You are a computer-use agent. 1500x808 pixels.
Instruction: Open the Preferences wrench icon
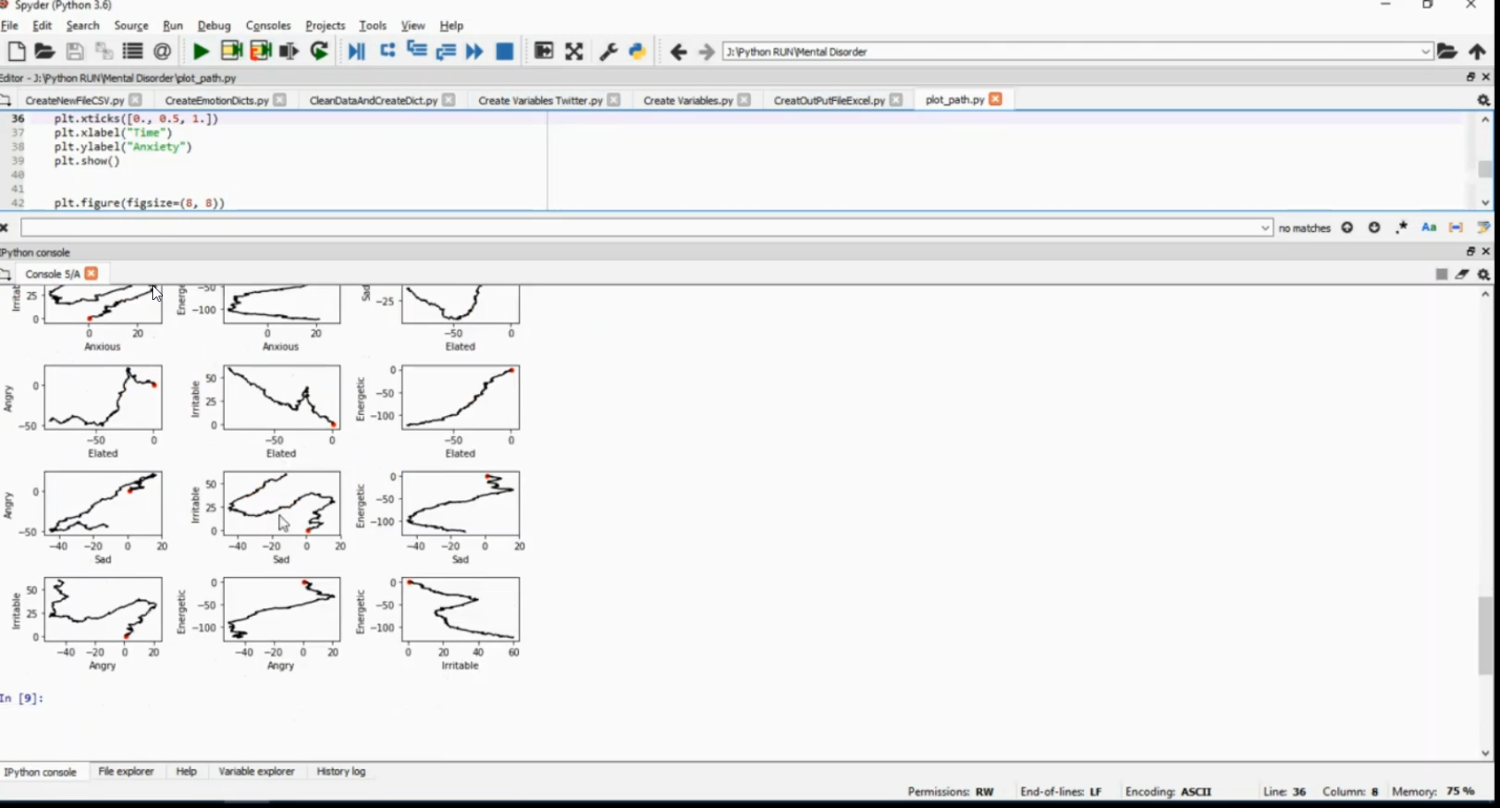pos(608,52)
